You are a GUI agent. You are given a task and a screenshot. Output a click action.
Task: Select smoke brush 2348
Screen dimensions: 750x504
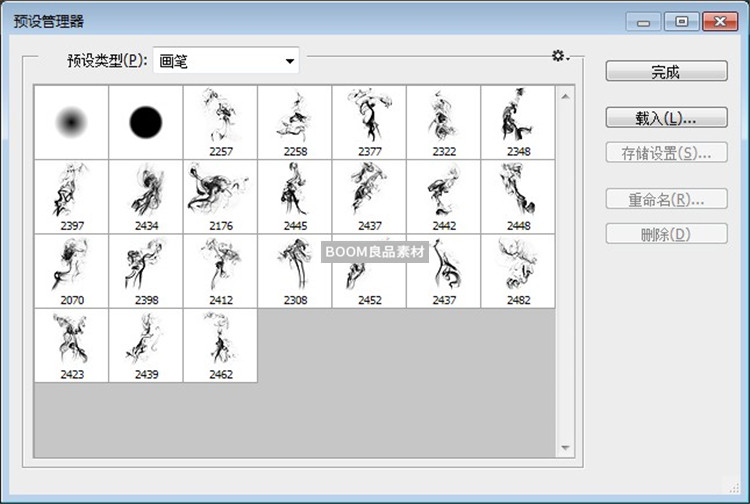coord(518,120)
